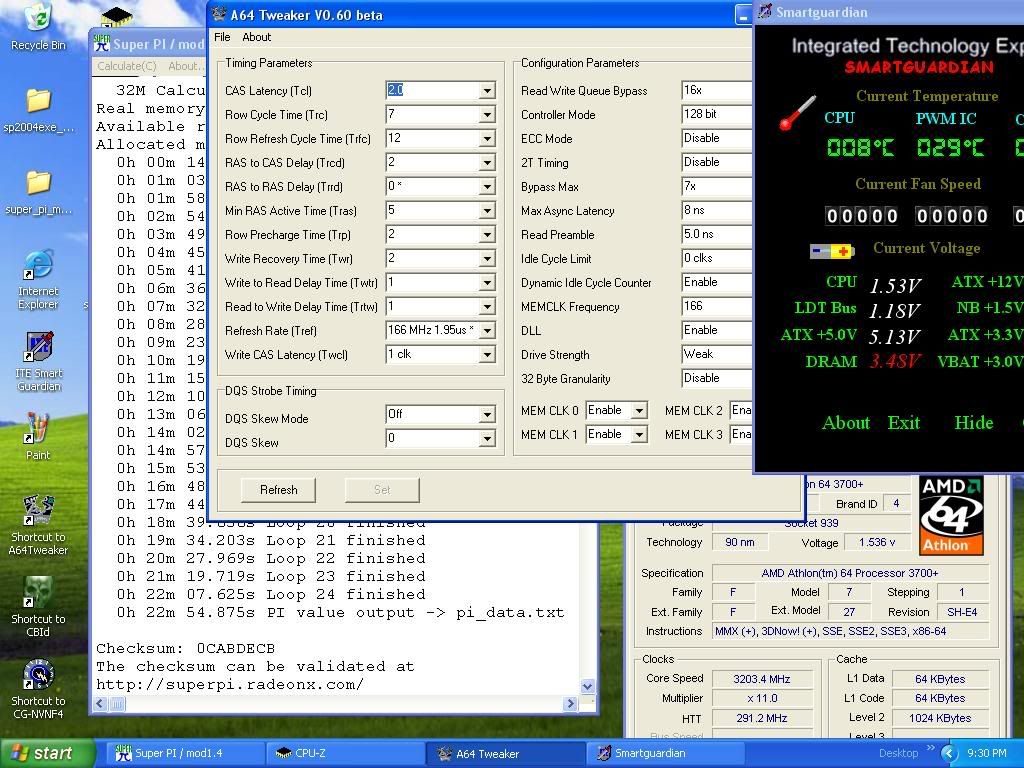
Task: Open the Refresh Rate (Tref) dropdown
Action: point(487,331)
